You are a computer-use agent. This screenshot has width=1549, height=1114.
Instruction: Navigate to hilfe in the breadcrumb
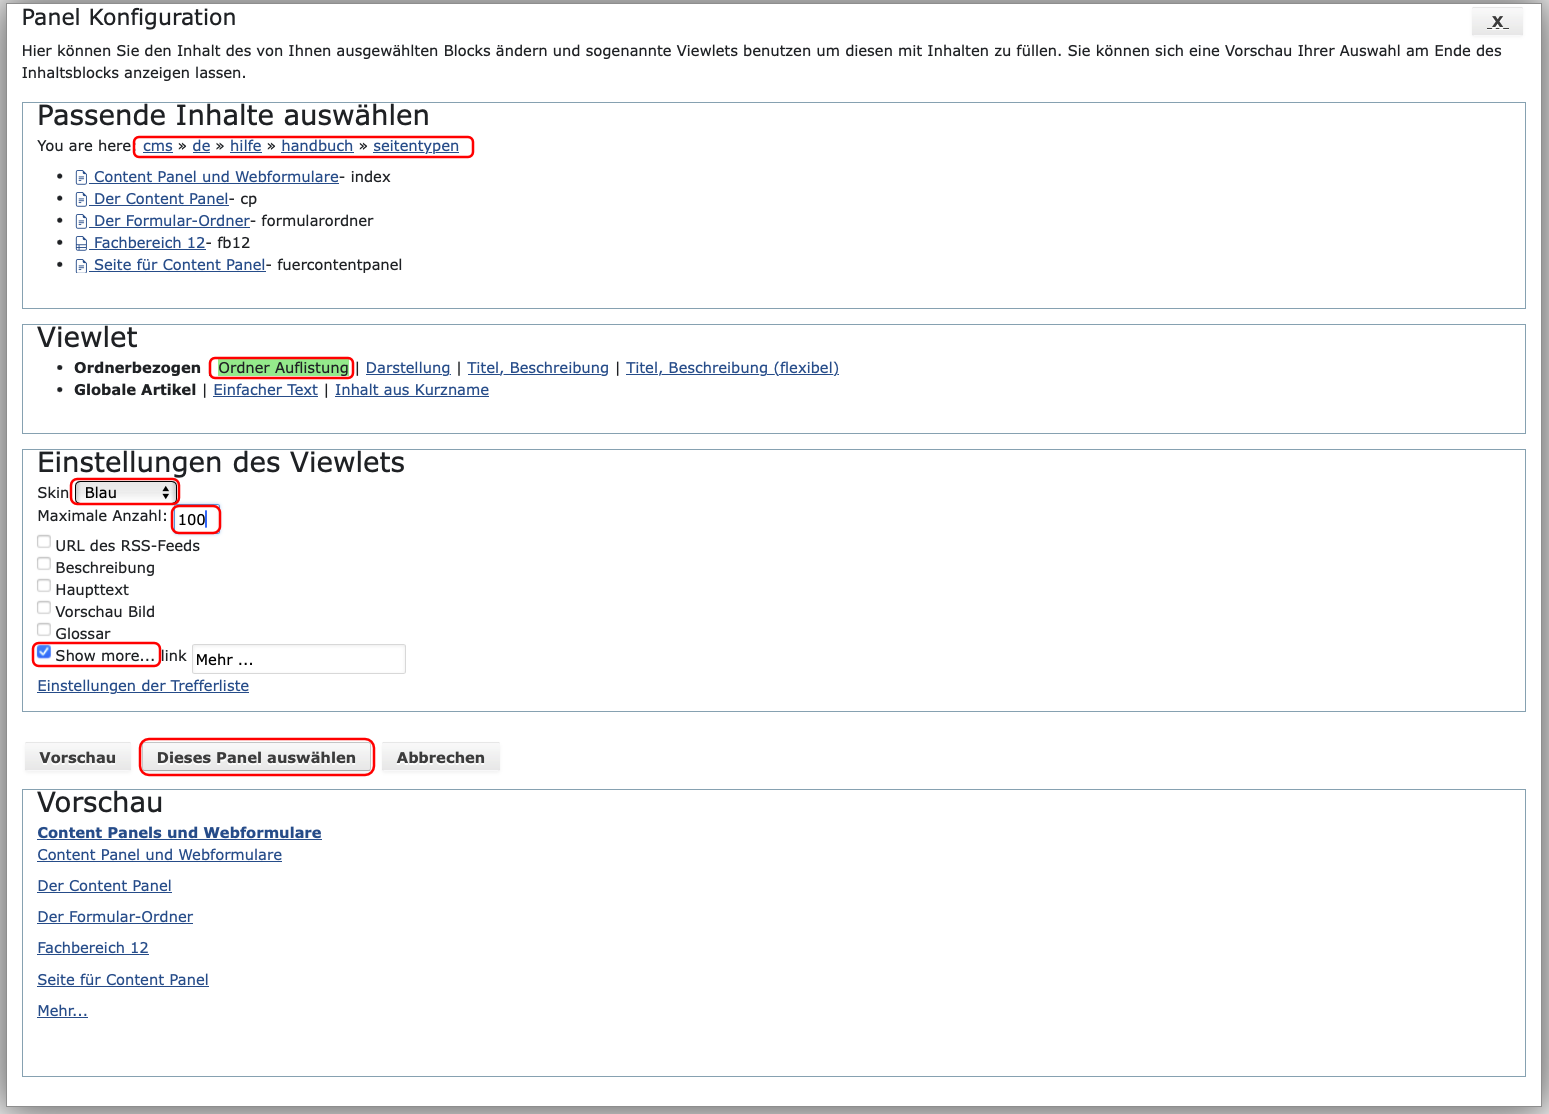tap(245, 146)
